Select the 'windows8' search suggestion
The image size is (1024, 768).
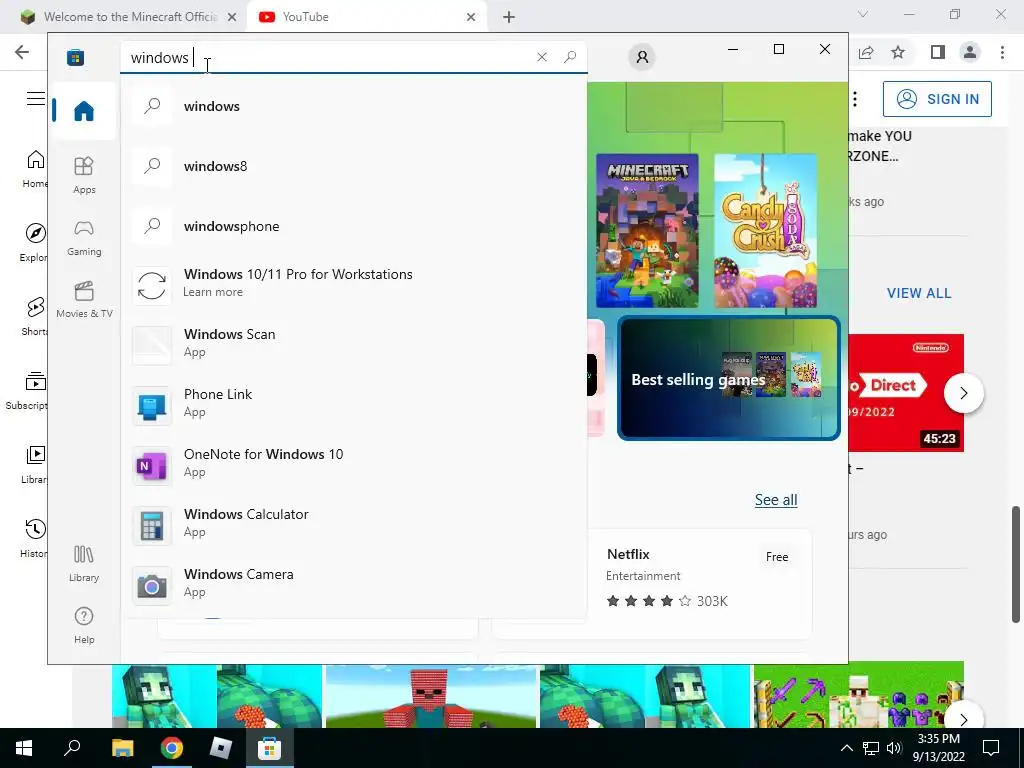point(353,166)
